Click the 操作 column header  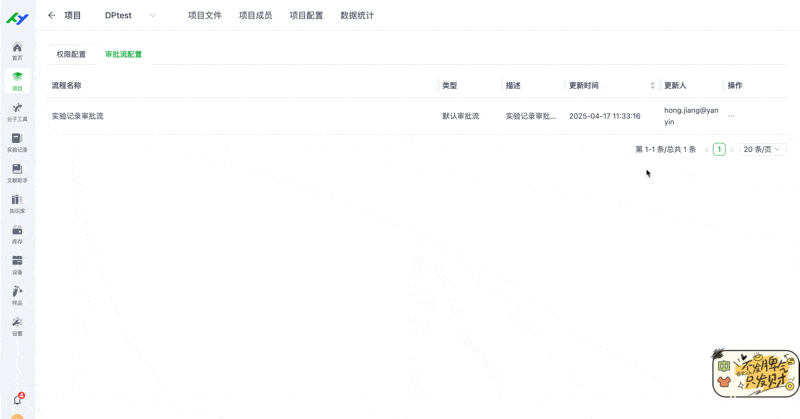[735, 85]
